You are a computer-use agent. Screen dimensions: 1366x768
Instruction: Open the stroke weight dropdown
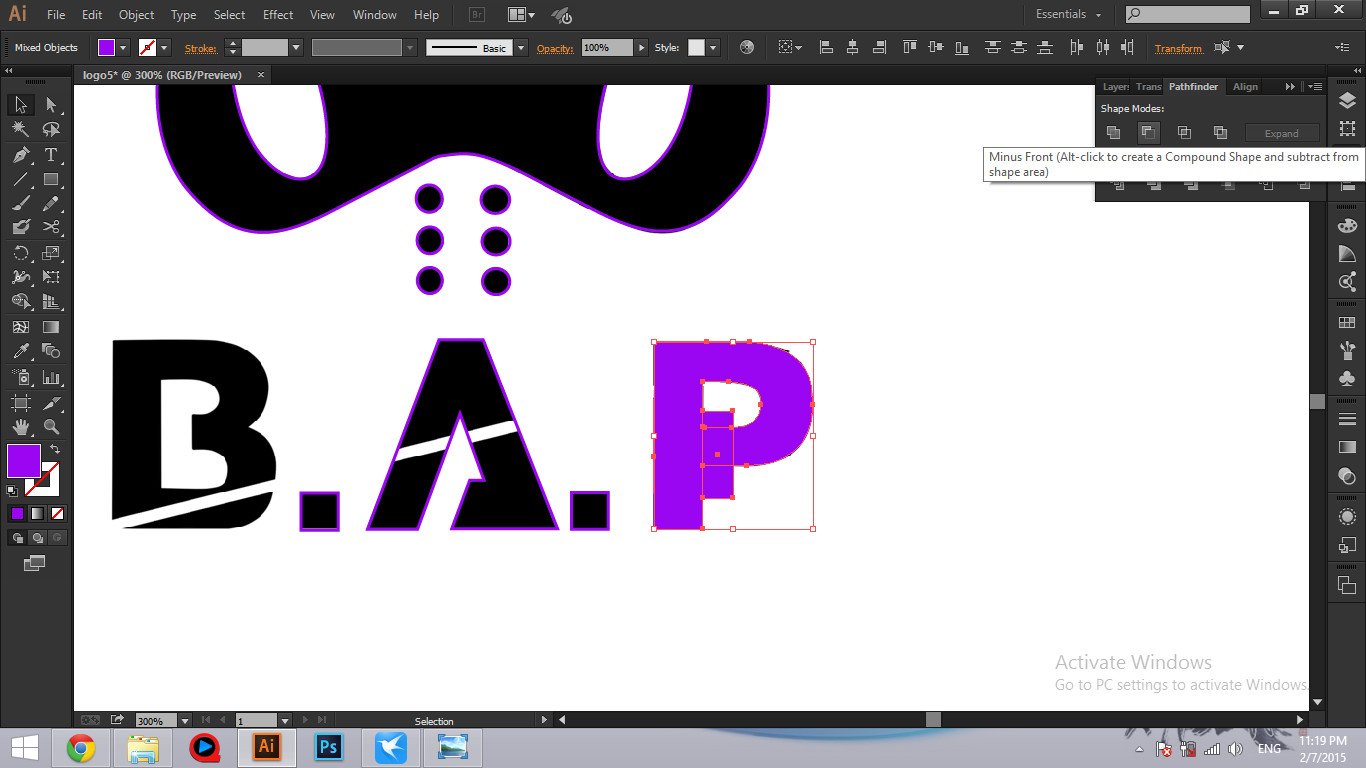tap(296, 47)
